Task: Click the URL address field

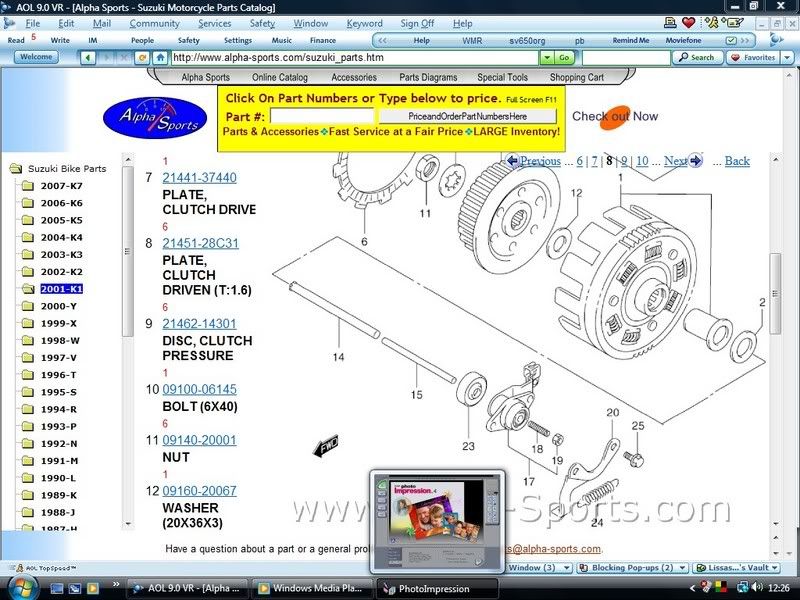Action: (355, 58)
